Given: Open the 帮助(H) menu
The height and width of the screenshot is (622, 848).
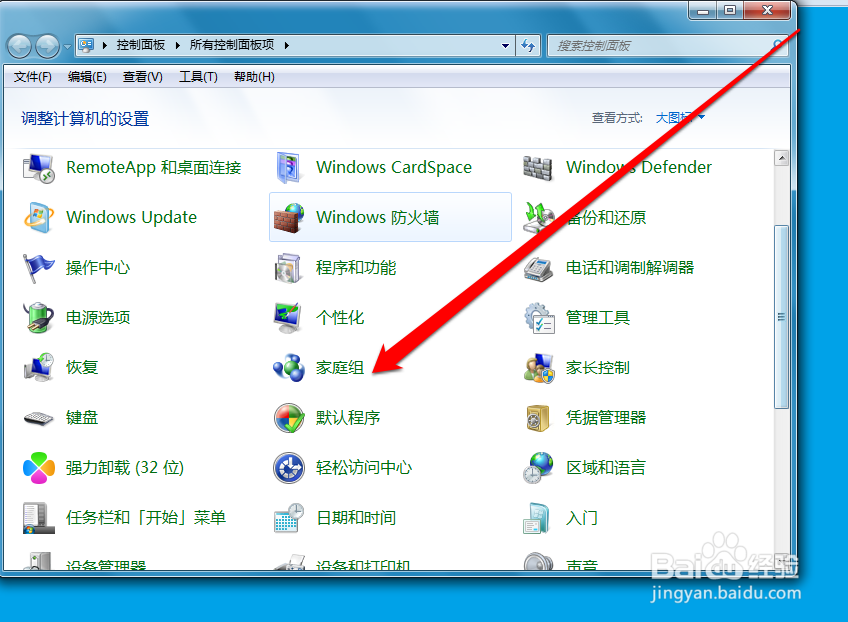Looking at the screenshot, I should tap(254, 77).
